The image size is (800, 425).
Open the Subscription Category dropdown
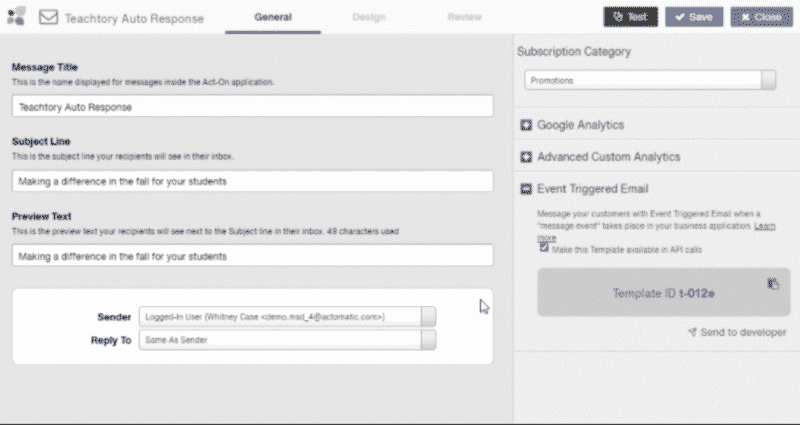pos(768,81)
